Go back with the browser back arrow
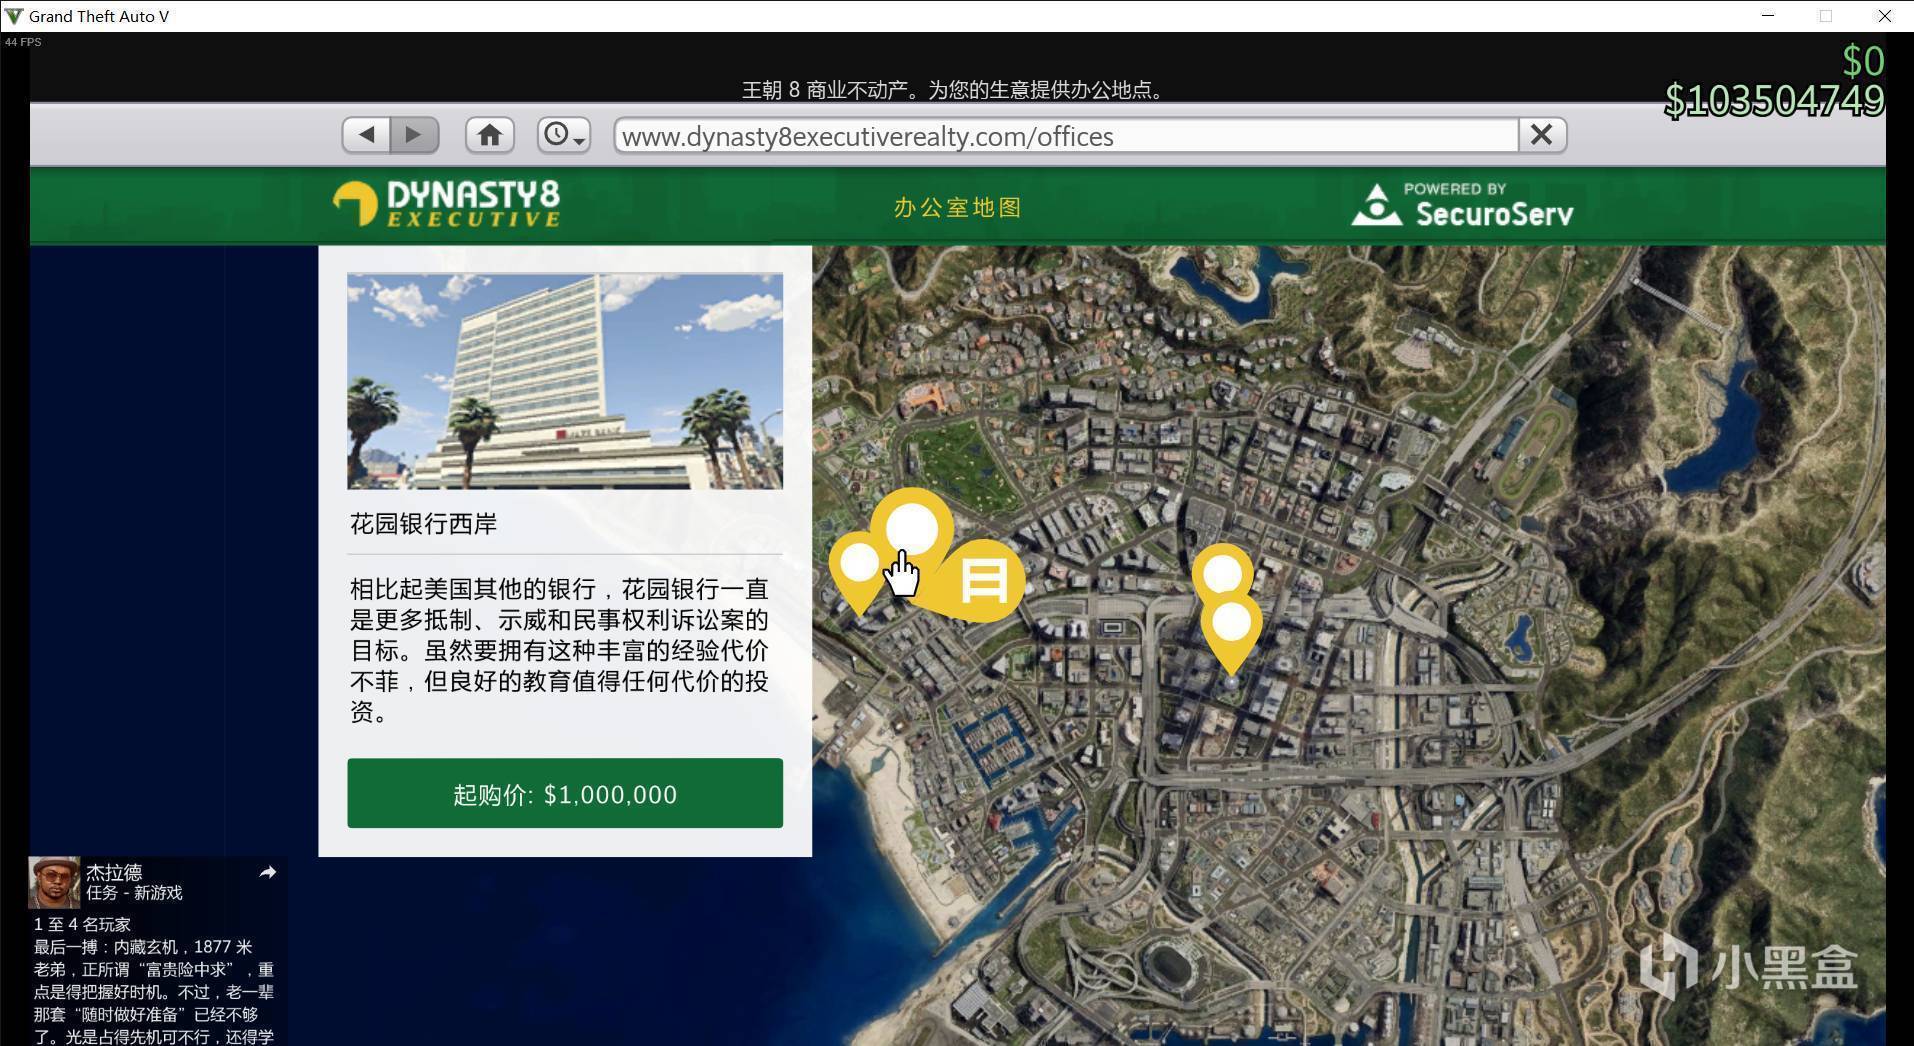Screen dimensions: 1914x1046 pyautogui.click(x=366, y=135)
